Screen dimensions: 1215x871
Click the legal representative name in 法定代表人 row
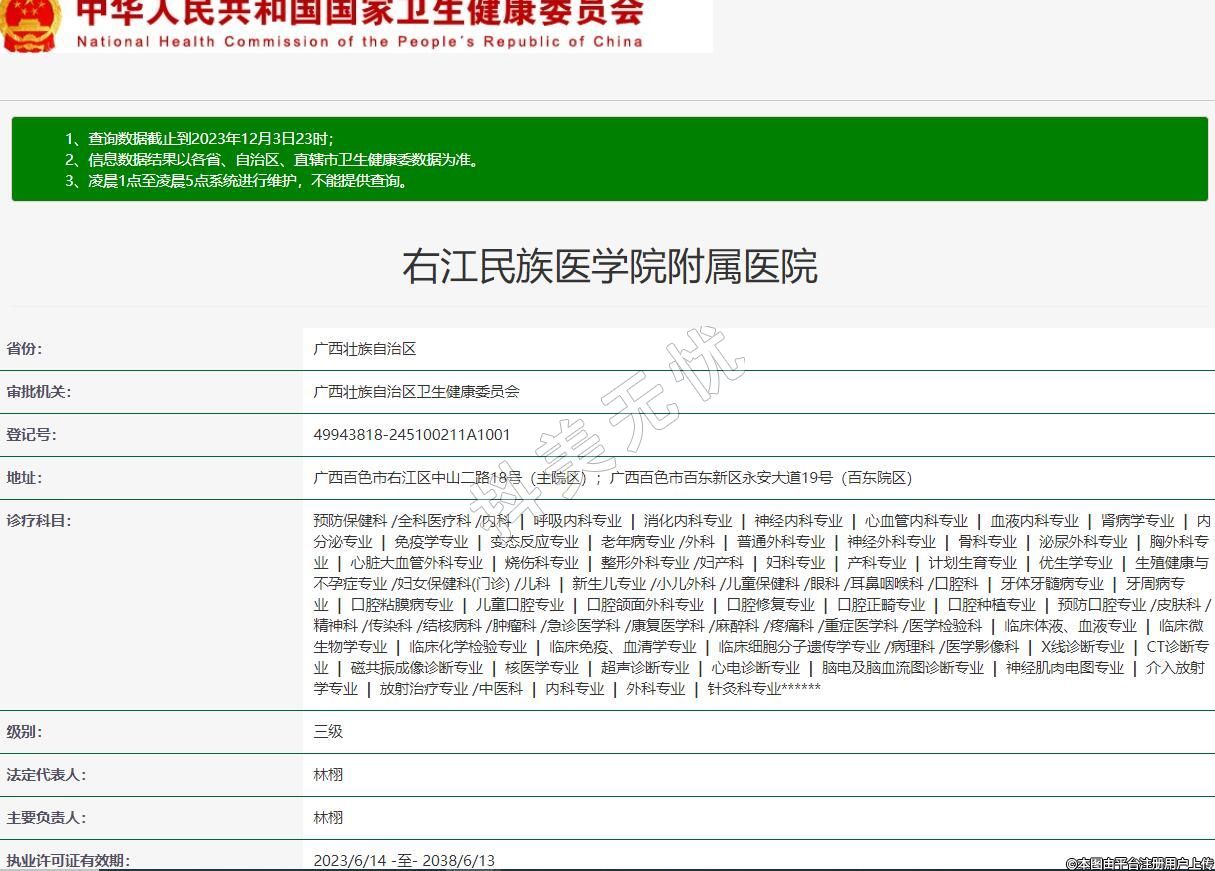(328, 775)
